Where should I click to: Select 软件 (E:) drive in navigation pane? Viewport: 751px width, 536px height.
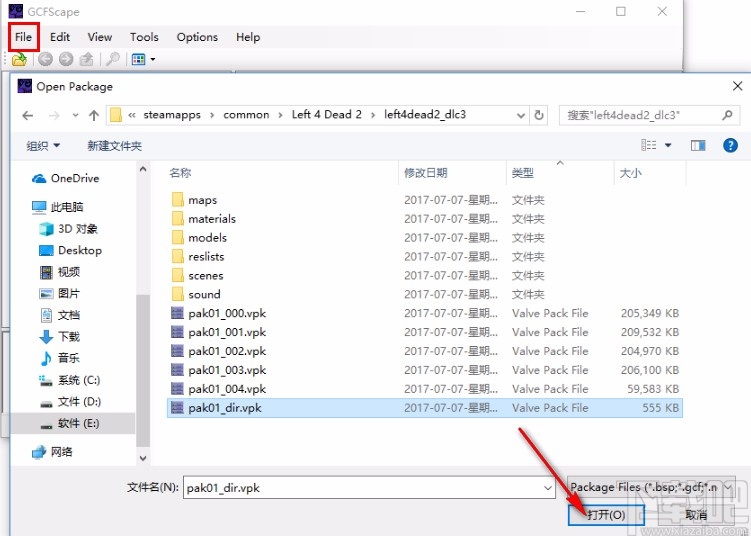73,423
